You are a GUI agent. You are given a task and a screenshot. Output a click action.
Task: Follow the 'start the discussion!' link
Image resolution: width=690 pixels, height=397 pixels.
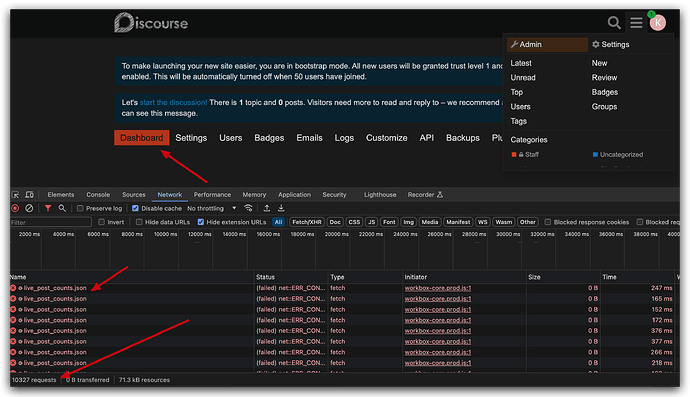point(173,103)
